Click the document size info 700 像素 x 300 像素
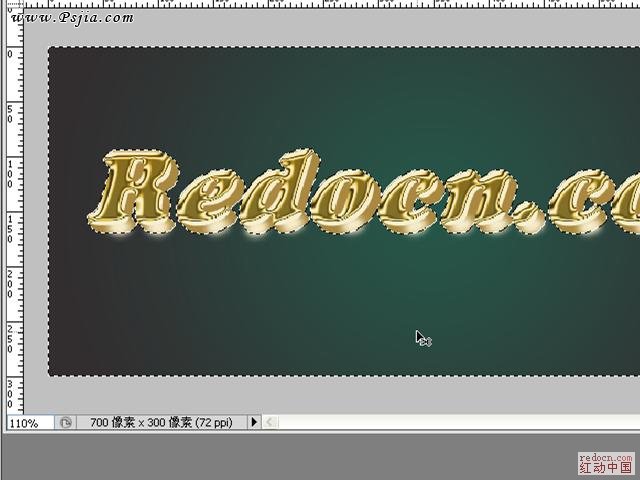 pos(161,422)
